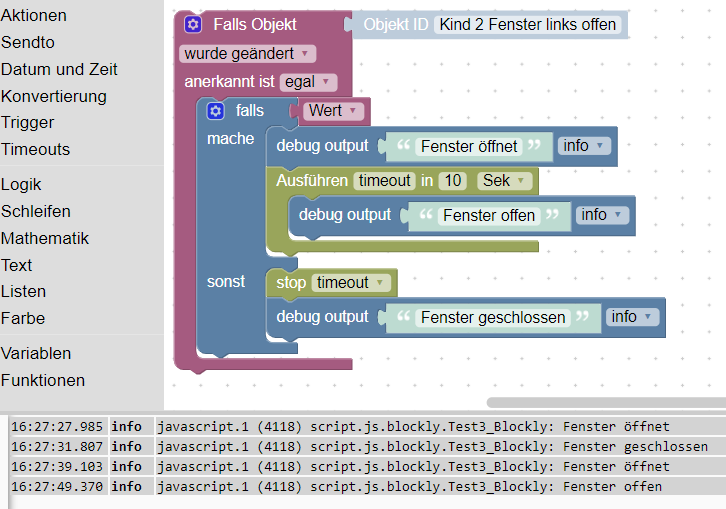
Task: Select the 'debug output' block for Fenster geschlossen
Action: click(322, 317)
